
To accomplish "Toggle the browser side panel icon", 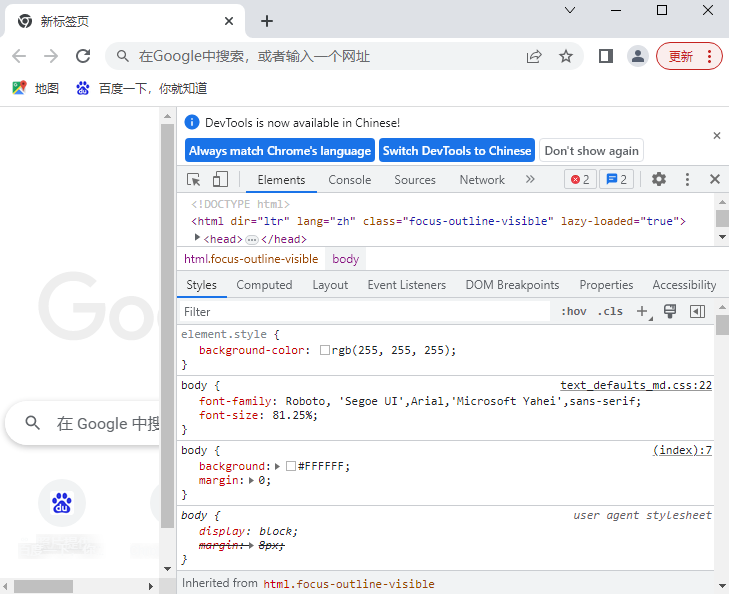I will pyautogui.click(x=605, y=56).
